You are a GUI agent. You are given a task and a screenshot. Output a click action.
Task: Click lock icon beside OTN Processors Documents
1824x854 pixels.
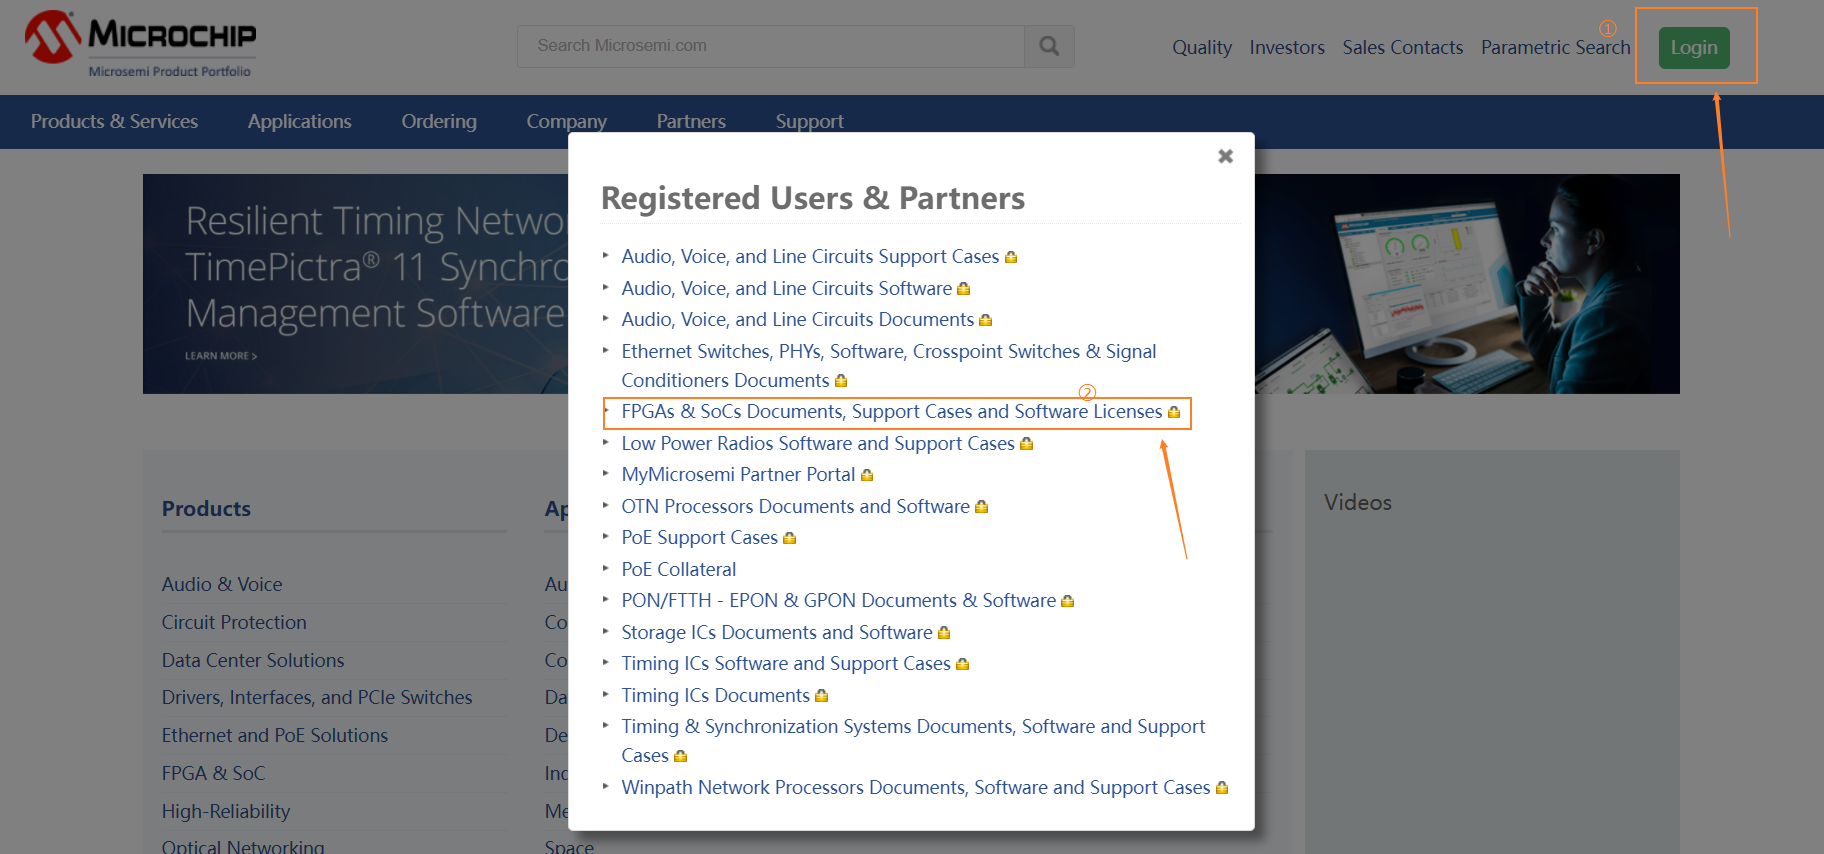tap(982, 507)
